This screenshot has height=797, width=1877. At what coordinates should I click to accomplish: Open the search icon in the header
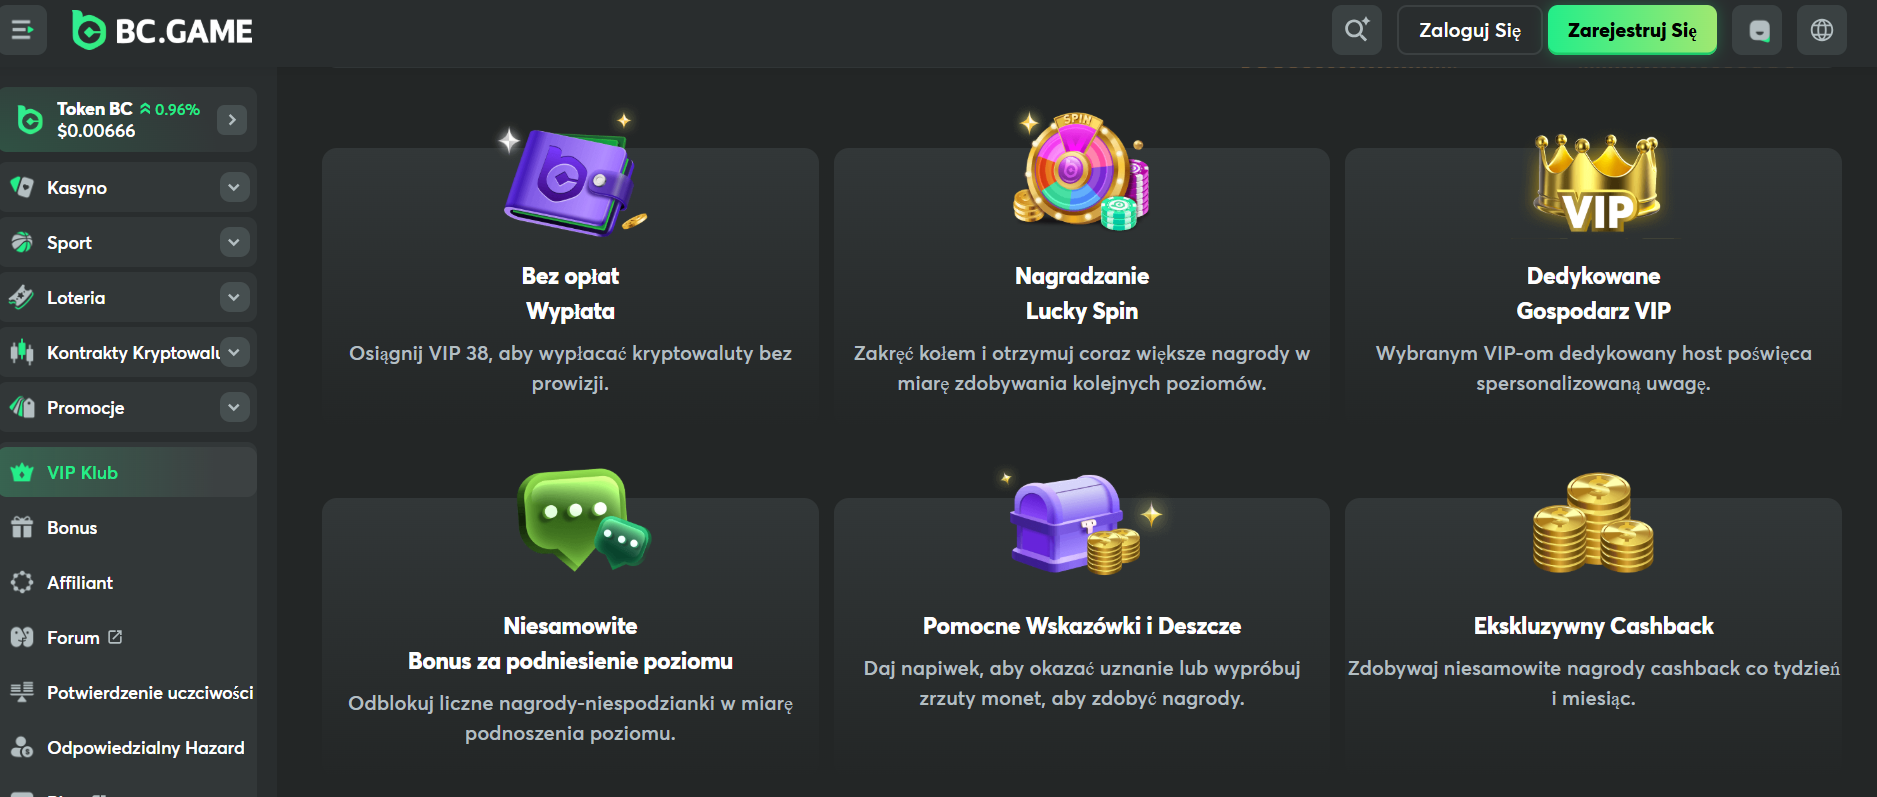(1356, 30)
